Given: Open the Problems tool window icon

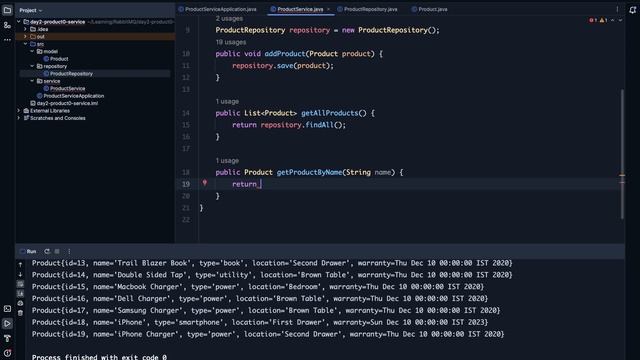Looking at the screenshot, I should tap(7, 353).
